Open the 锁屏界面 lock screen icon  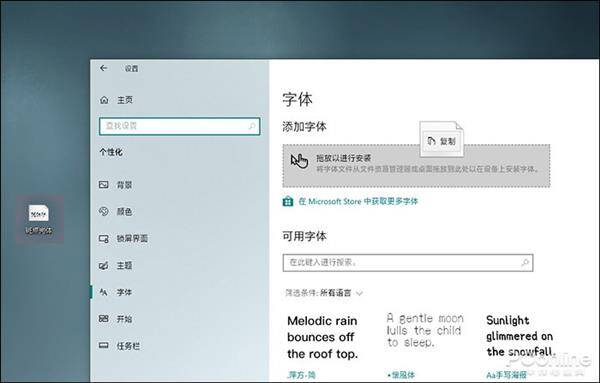click(104, 238)
